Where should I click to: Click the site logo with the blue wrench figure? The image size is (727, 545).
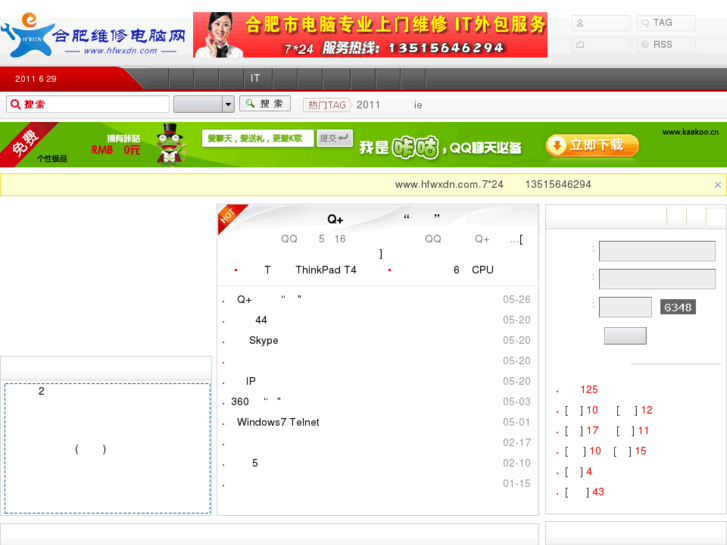point(93,35)
